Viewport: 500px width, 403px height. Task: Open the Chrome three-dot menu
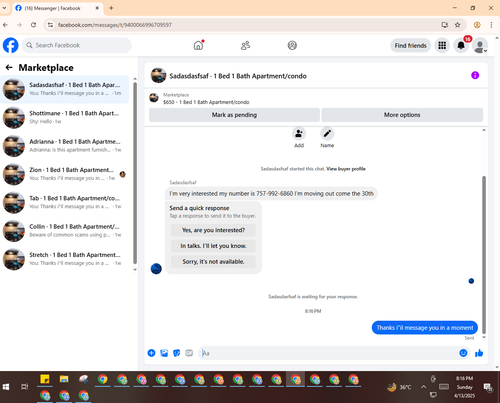click(491, 25)
